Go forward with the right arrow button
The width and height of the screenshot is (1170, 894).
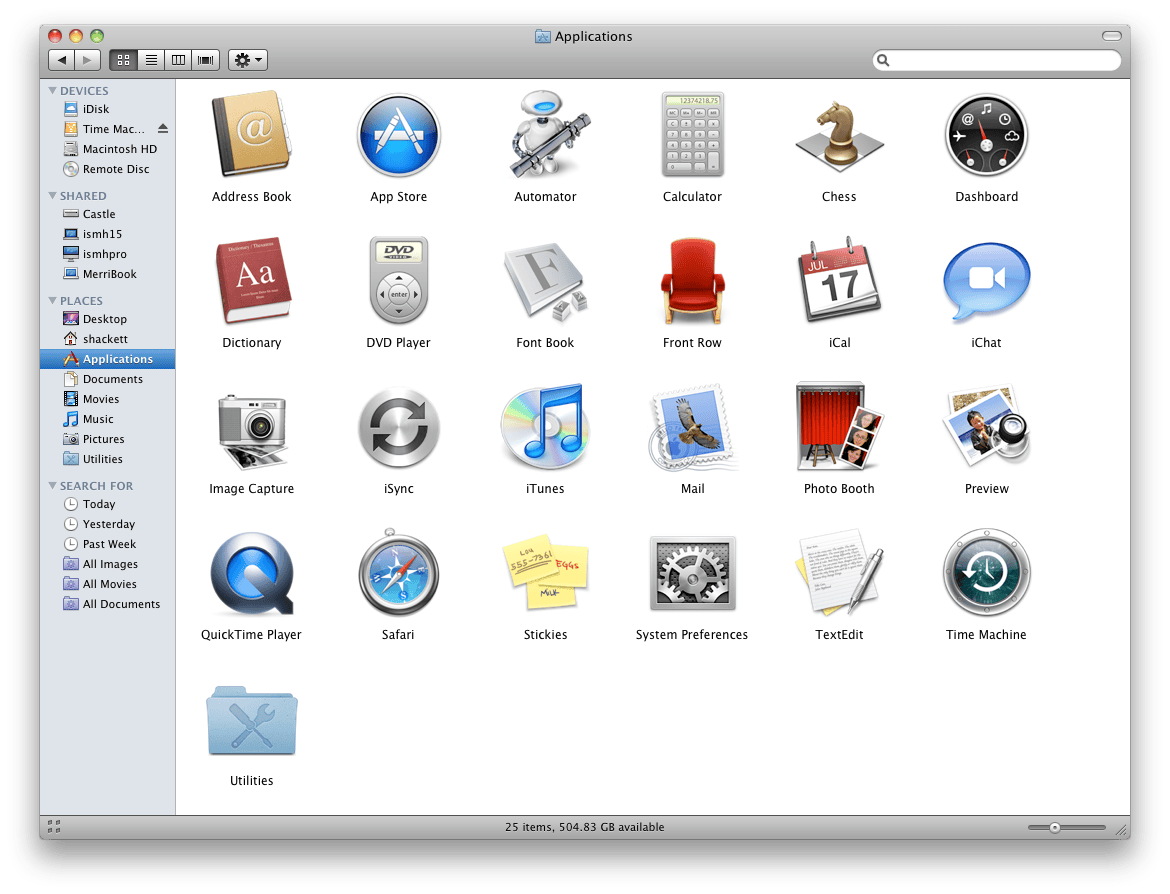click(x=87, y=60)
